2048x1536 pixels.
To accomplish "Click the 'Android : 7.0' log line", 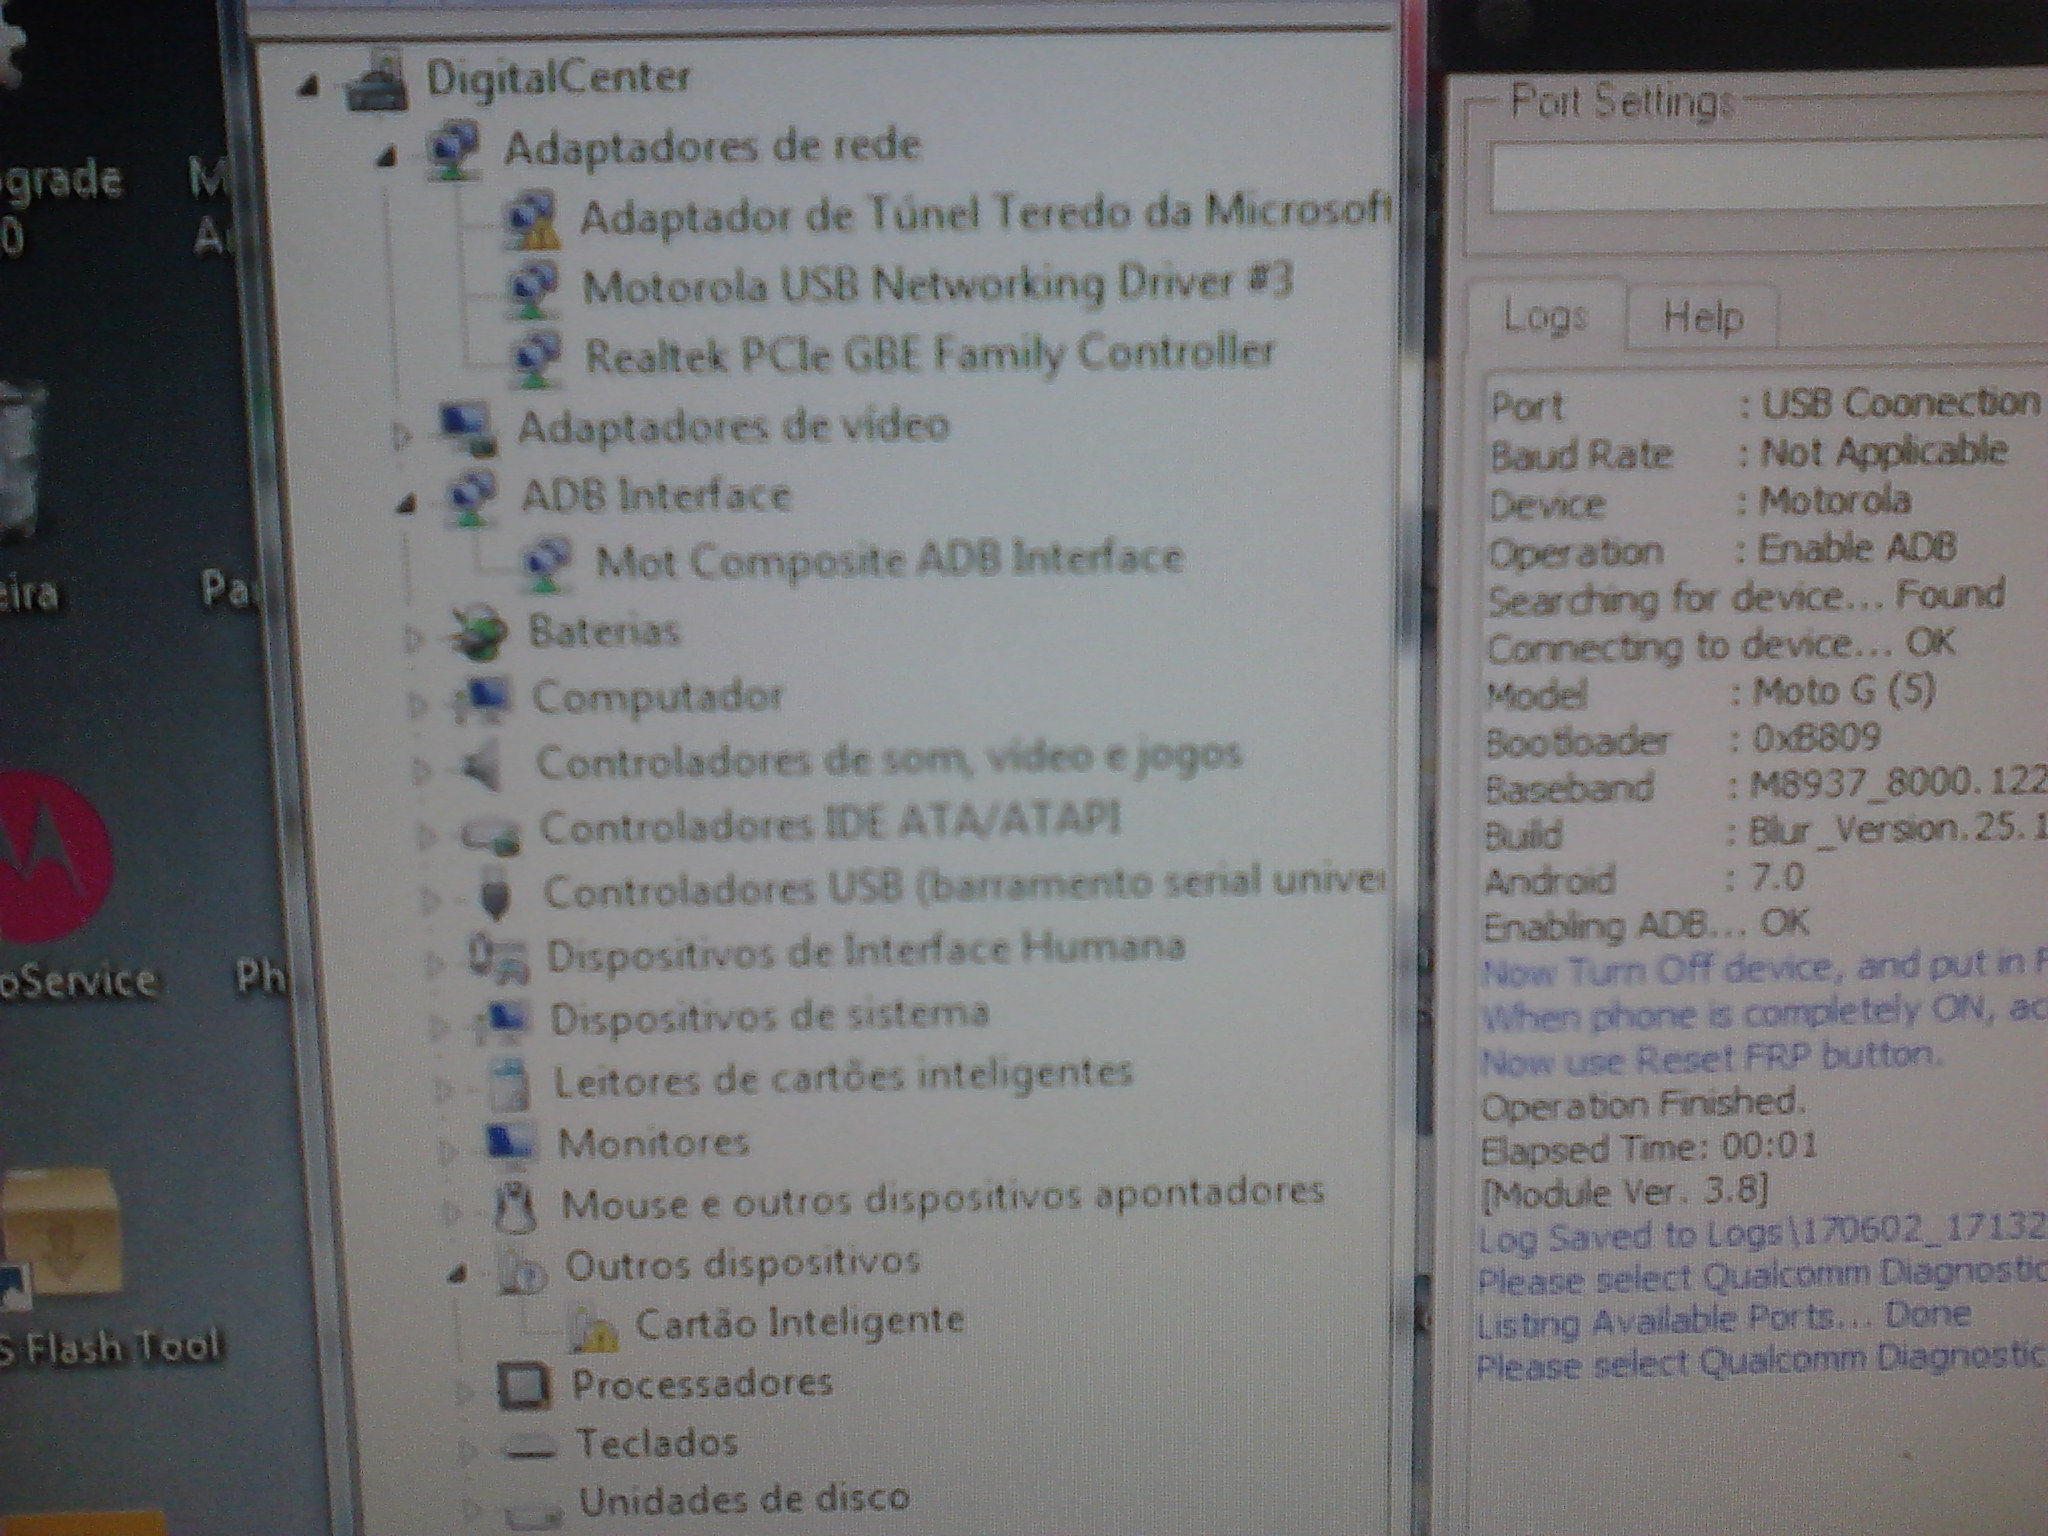I will click(1645, 878).
